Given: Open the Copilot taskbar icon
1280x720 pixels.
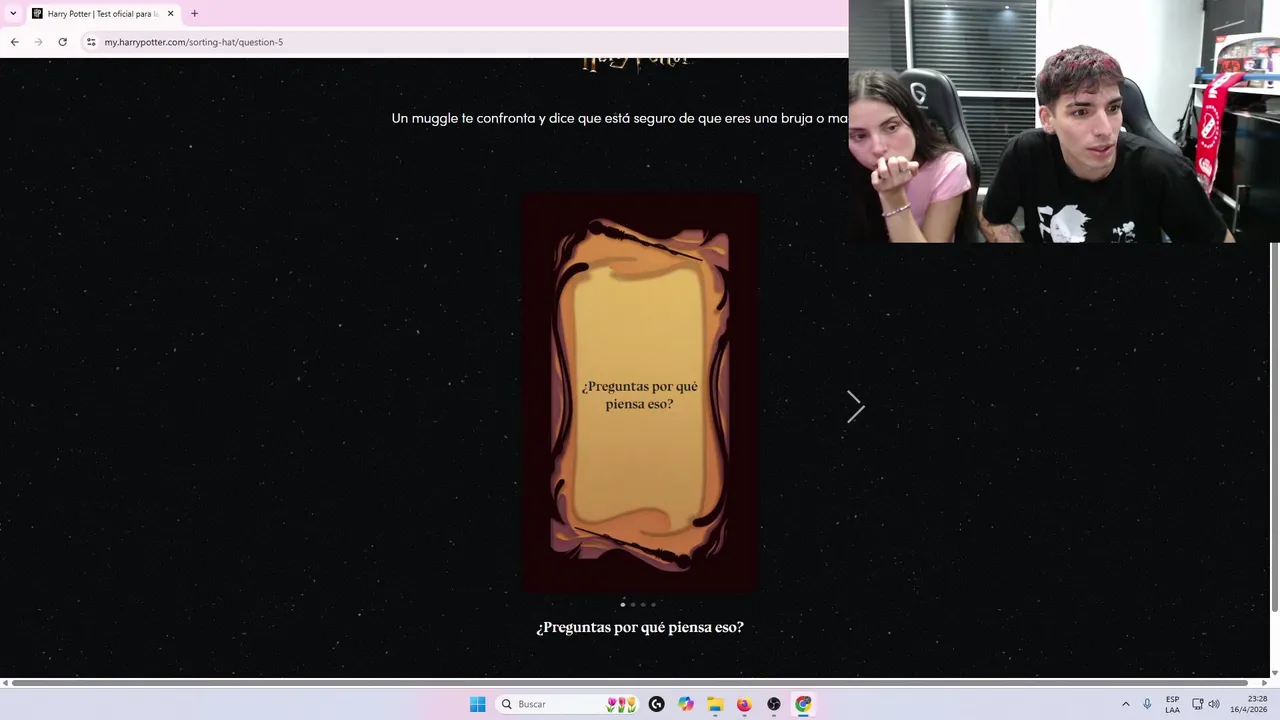Looking at the screenshot, I should 686,704.
